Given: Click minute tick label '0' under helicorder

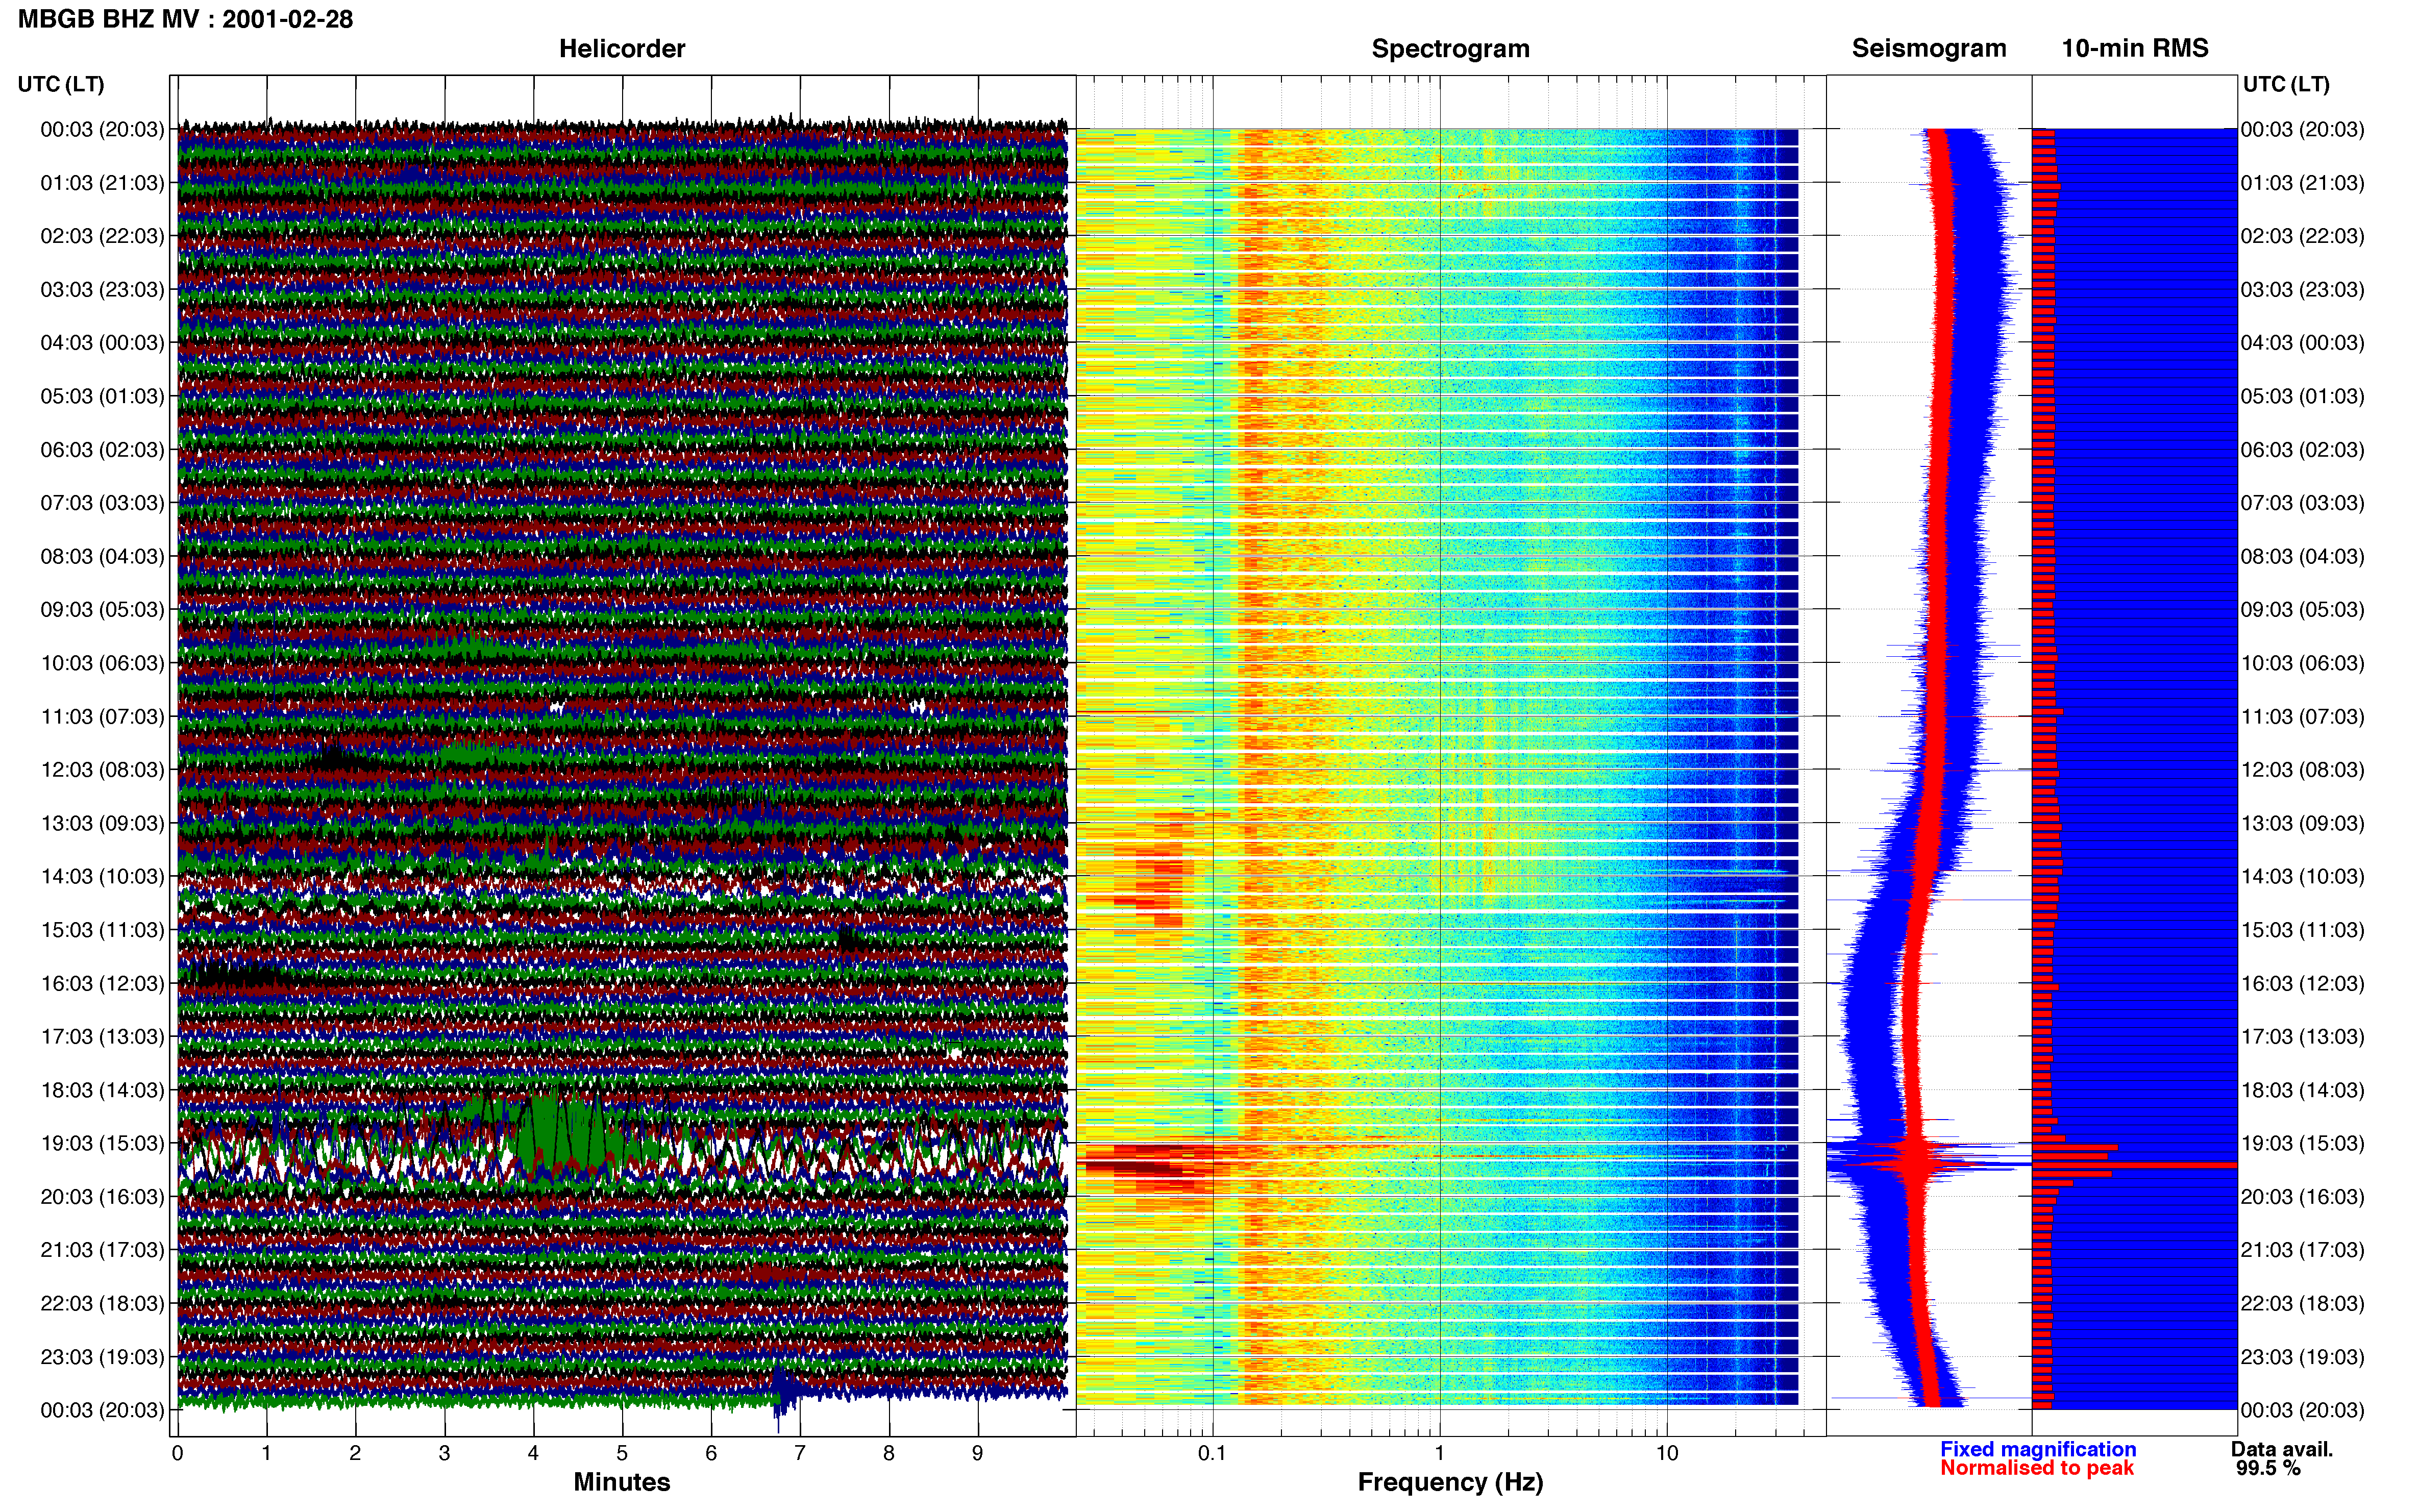Looking at the screenshot, I should (x=178, y=1453).
